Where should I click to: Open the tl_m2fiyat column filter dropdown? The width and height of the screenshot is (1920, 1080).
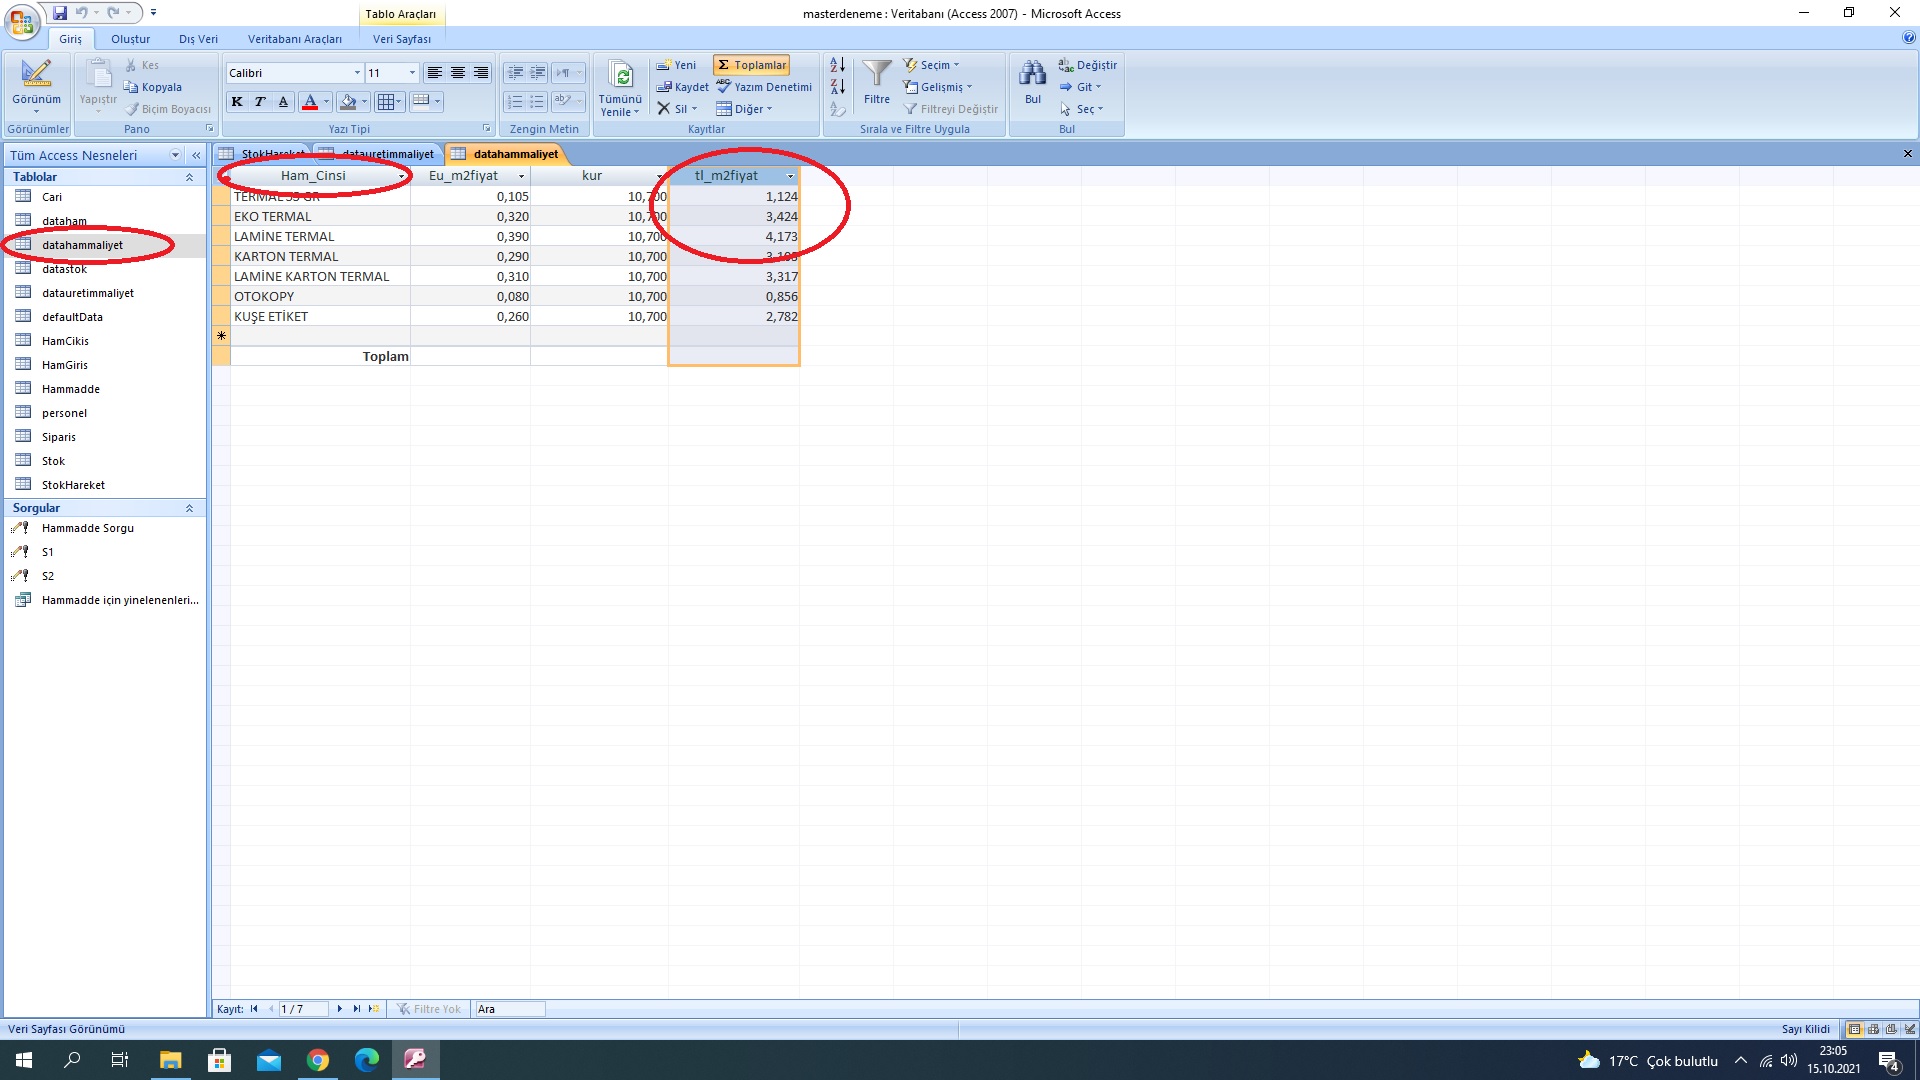(790, 176)
